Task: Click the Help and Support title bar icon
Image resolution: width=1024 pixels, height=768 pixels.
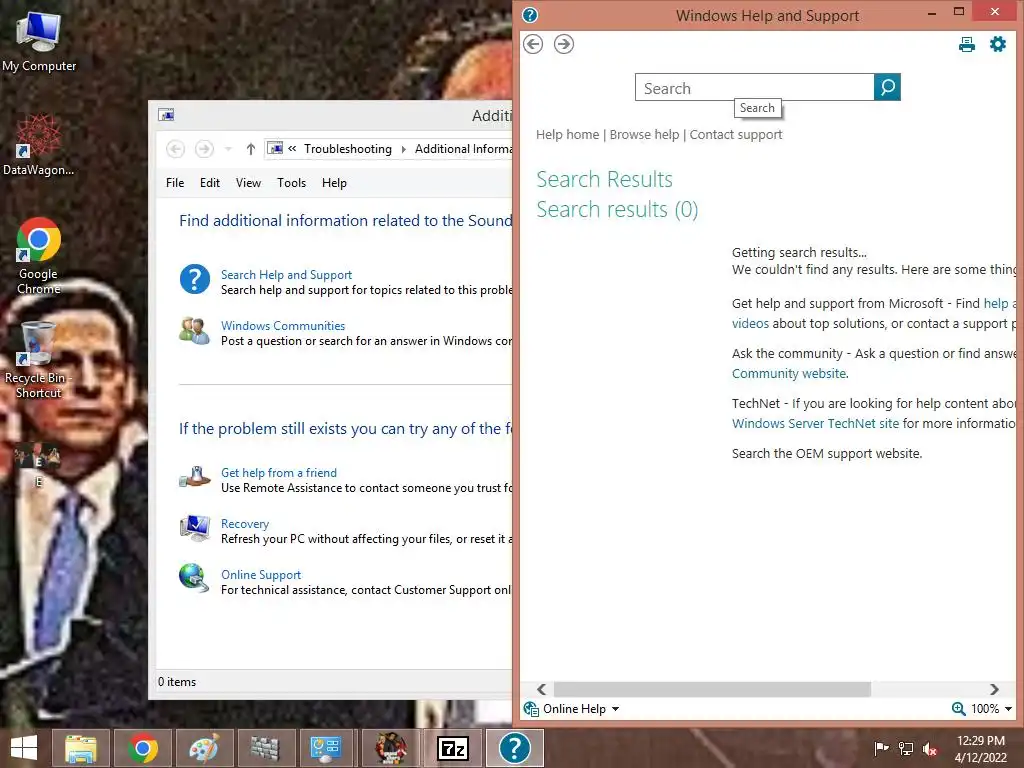Action: 530,14
